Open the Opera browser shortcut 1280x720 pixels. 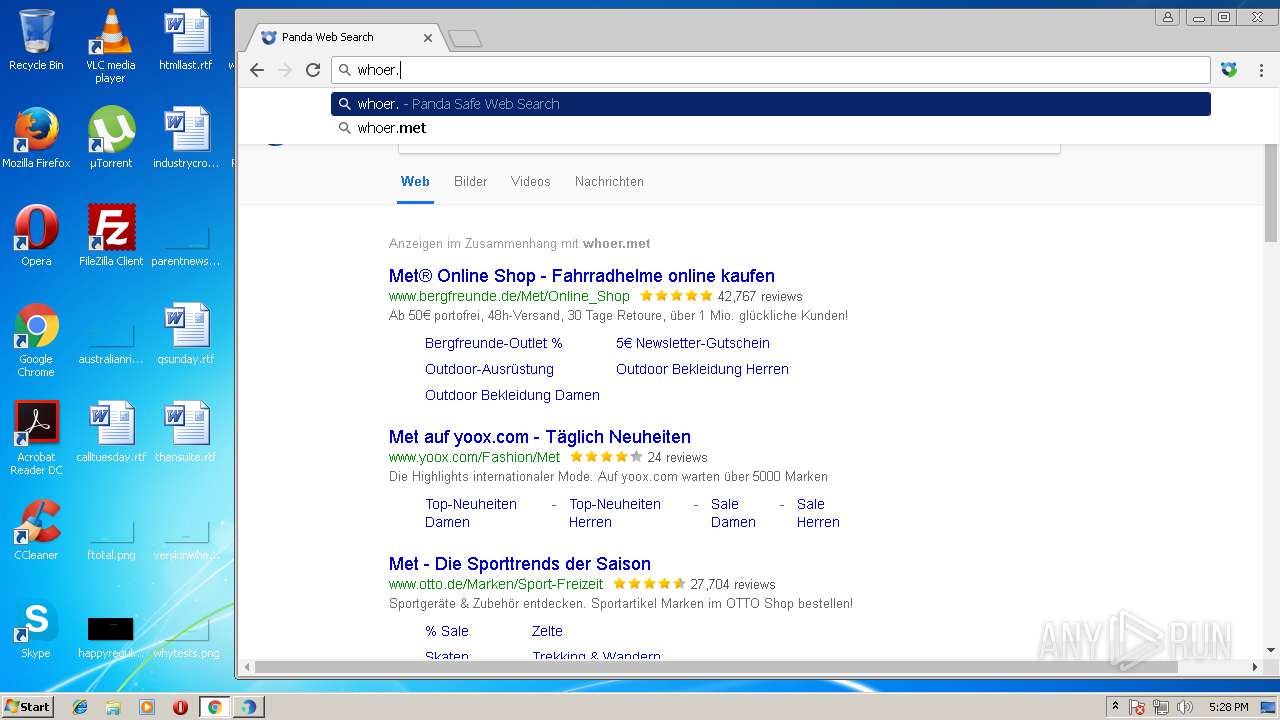click(36, 236)
